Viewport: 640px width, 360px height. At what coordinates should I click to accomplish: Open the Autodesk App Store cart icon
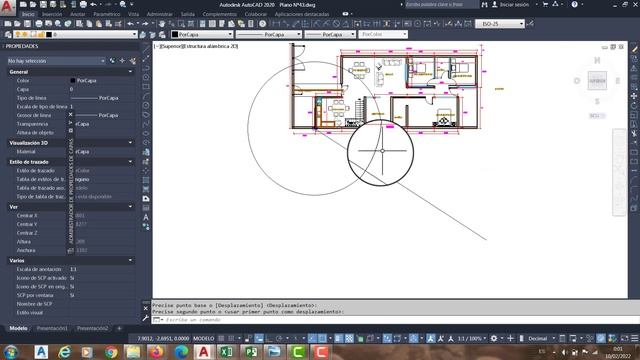point(545,4)
